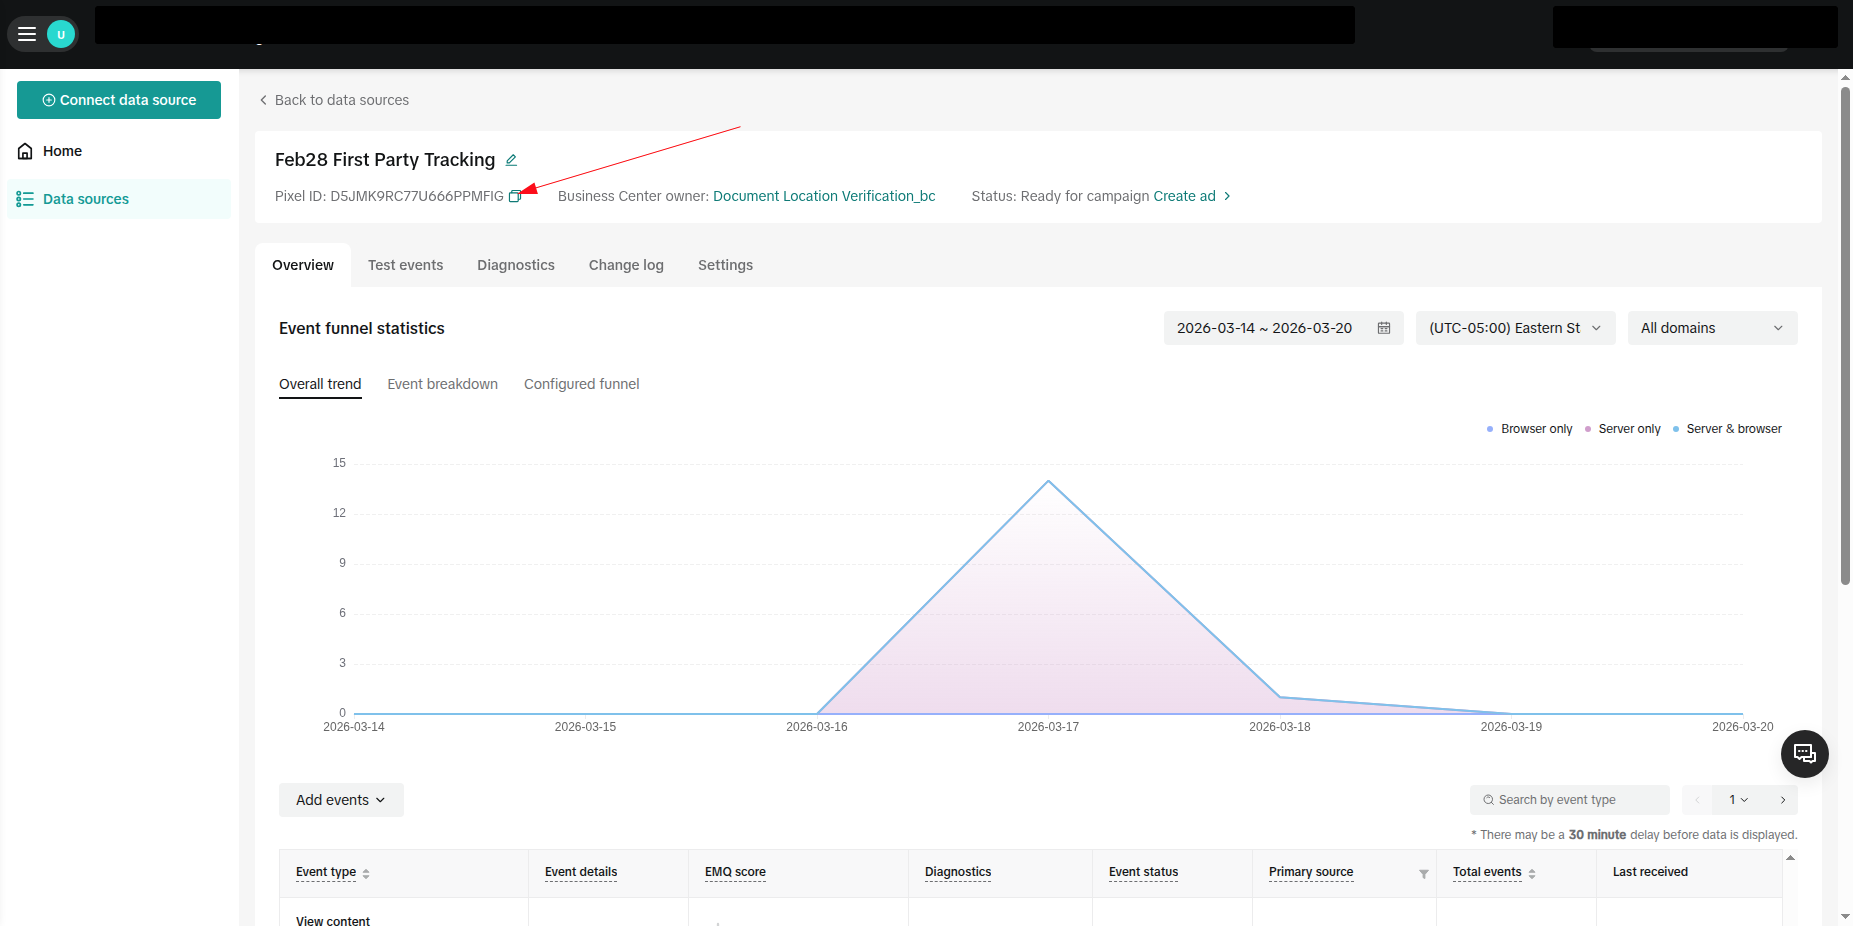This screenshot has height=926, width=1853.
Task: Toggle the Server only legend item
Action: click(1623, 429)
